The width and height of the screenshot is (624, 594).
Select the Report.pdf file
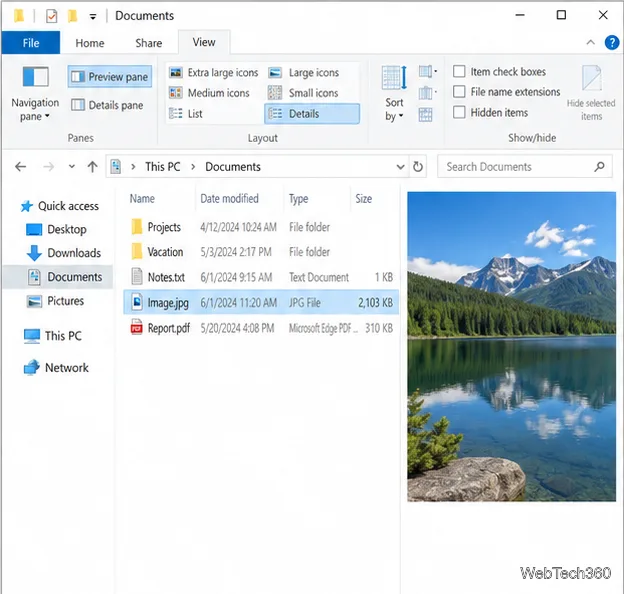[261, 328]
